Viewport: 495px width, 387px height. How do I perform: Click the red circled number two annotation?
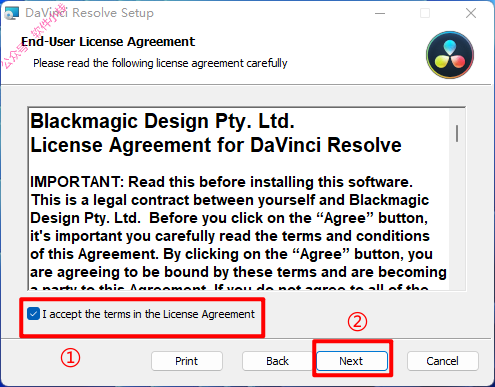[x=357, y=322]
